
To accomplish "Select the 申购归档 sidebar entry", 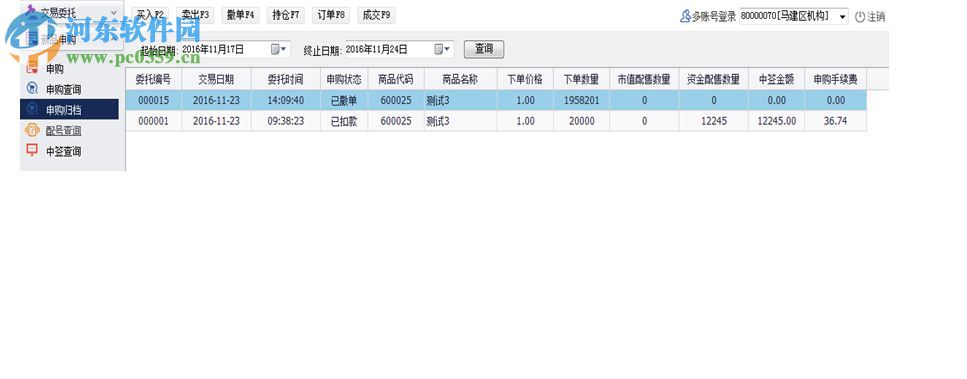I will pos(69,110).
